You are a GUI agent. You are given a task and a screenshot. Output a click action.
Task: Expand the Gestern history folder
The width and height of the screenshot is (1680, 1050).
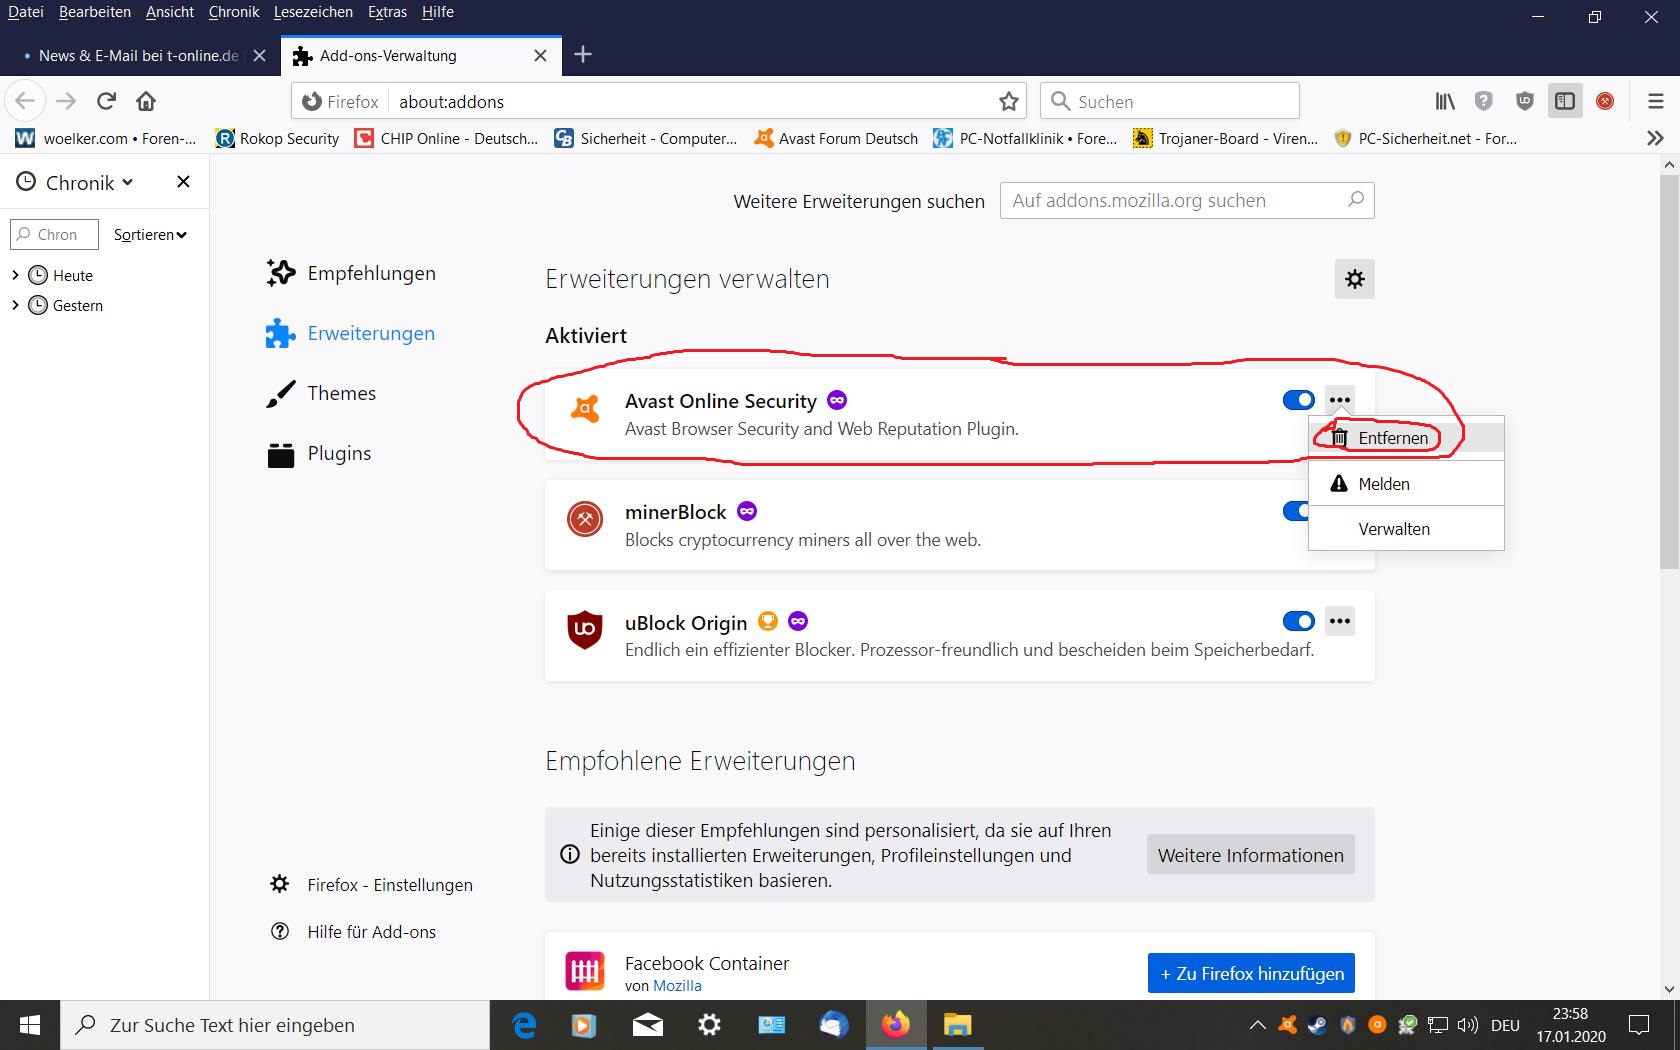point(15,305)
